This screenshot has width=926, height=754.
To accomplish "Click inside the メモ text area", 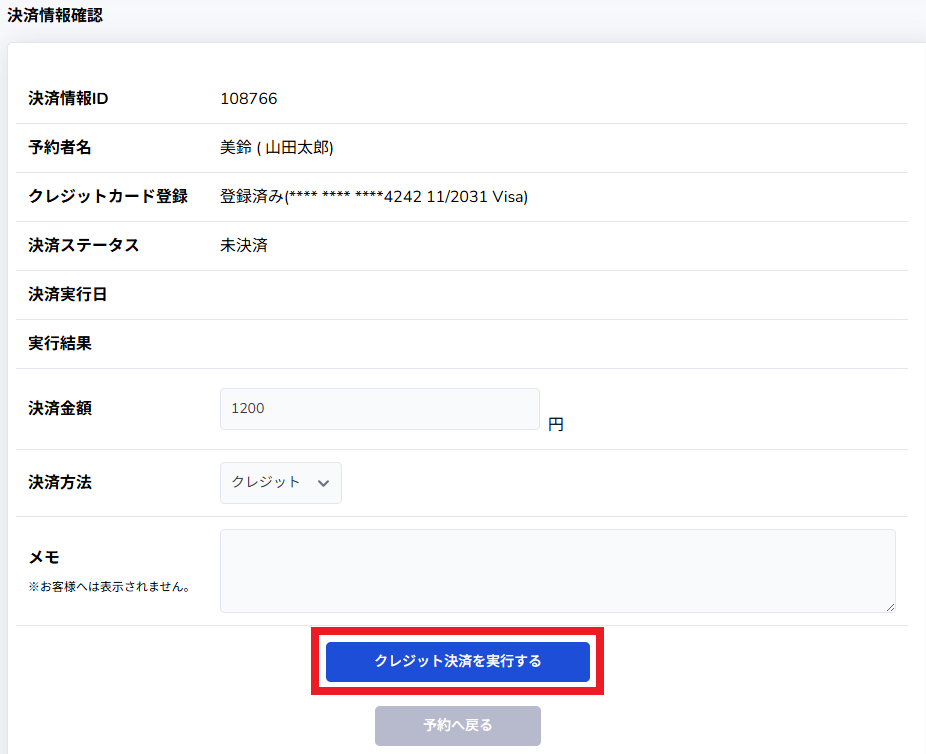I will (x=556, y=570).
